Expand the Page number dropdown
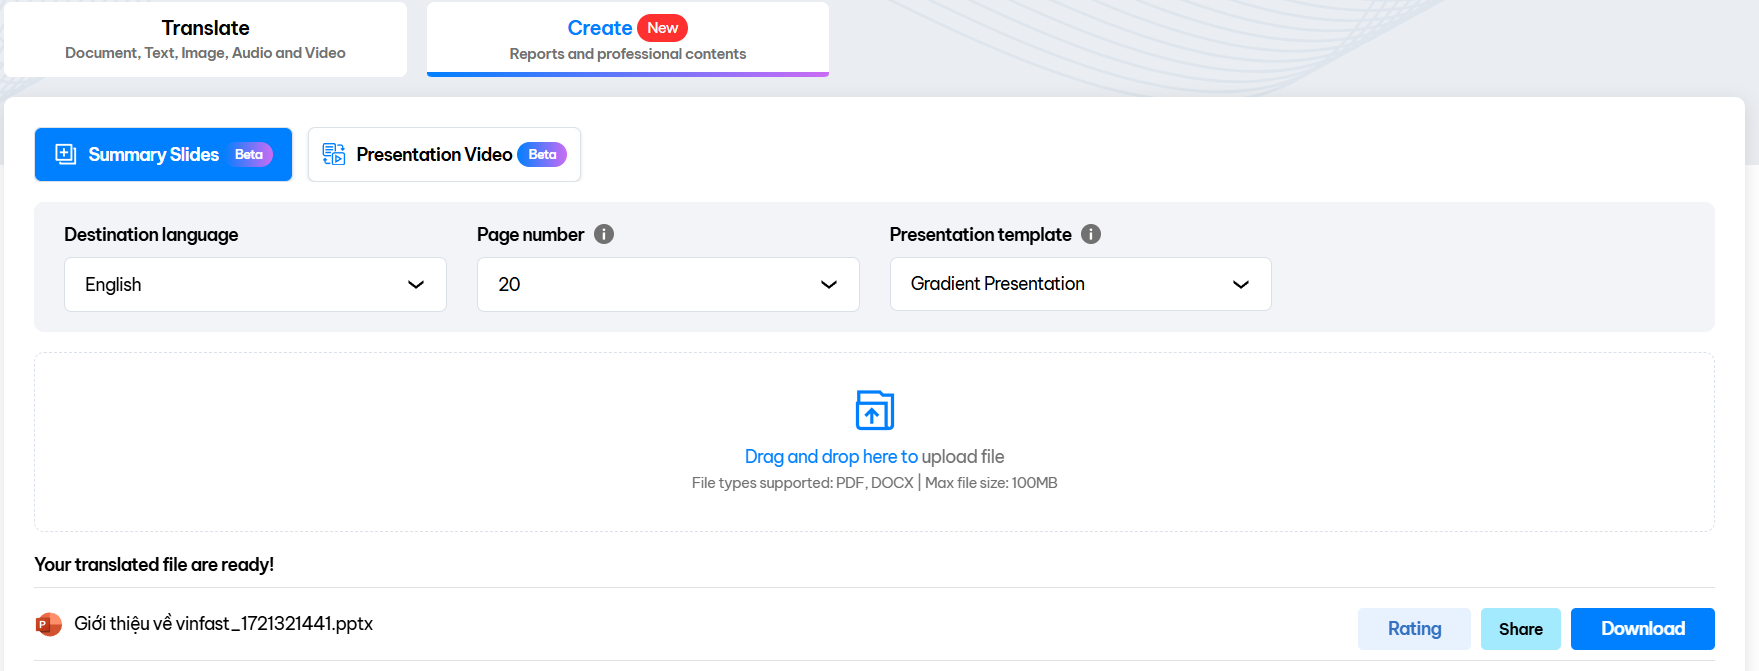1759x671 pixels. tap(668, 285)
